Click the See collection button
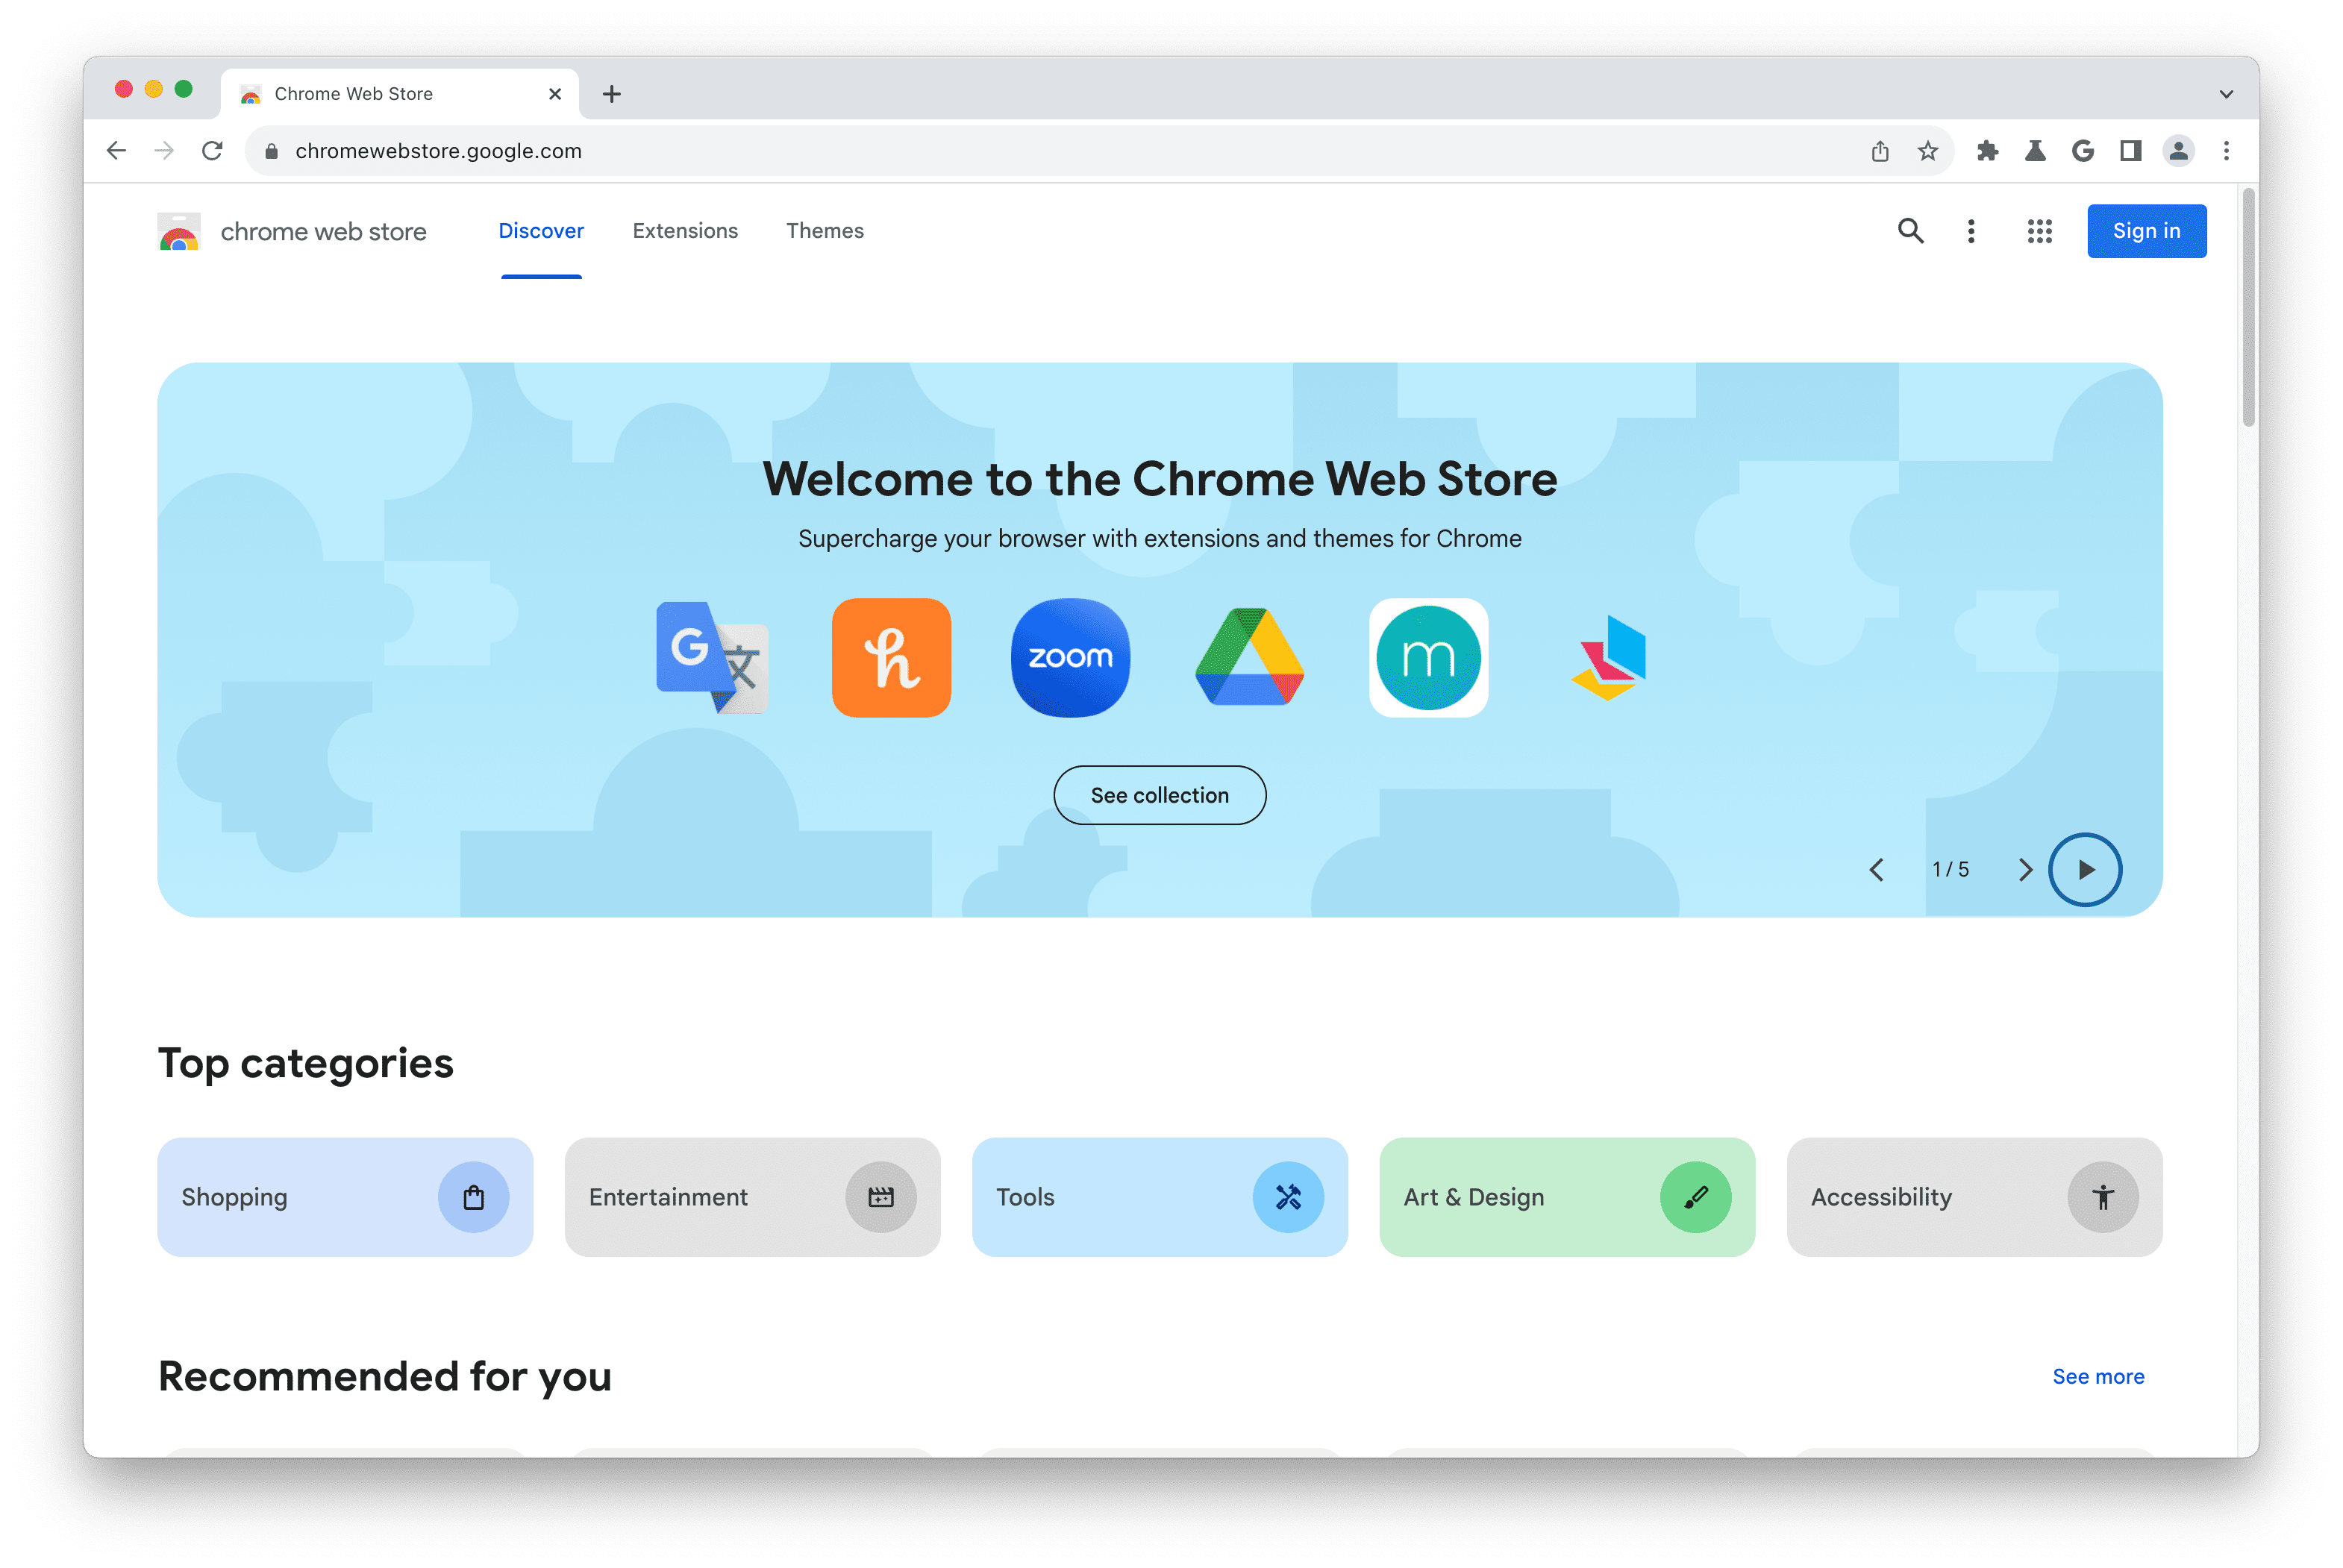The width and height of the screenshot is (2343, 1568). pos(1160,794)
